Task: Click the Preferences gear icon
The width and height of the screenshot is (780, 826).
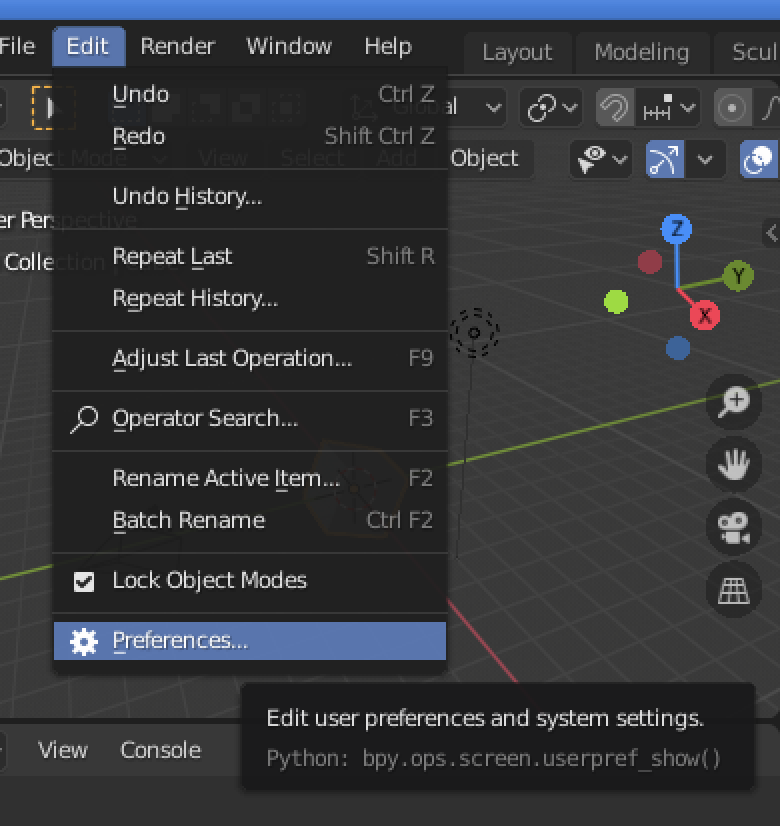Action: [84, 642]
